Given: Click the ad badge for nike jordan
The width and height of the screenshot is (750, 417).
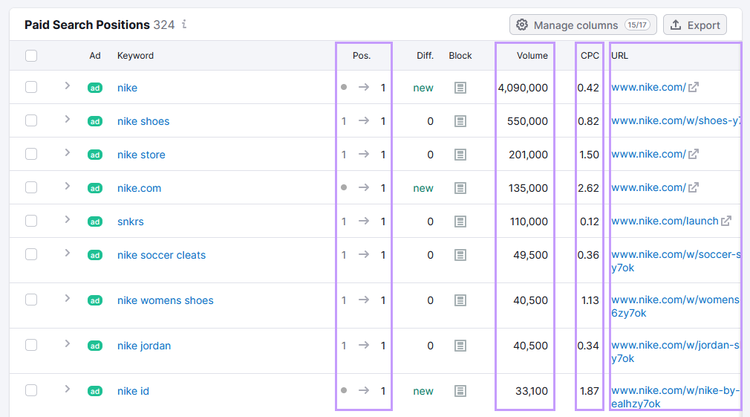Looking at the screenshot, I should click(95, 346).
